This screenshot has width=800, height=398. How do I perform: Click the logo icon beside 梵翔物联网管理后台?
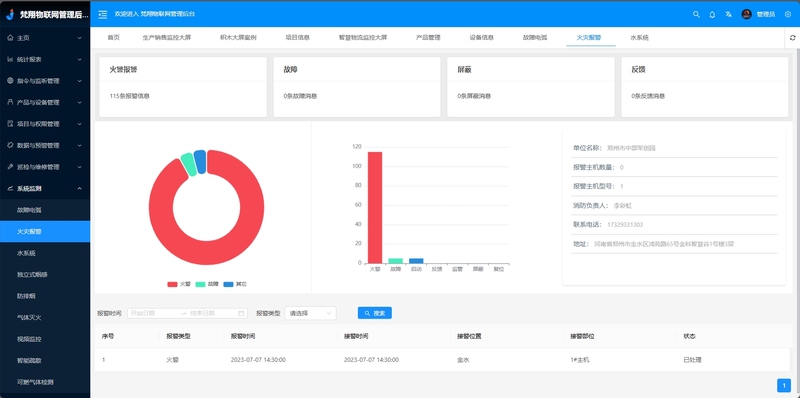tap(10, 14)
